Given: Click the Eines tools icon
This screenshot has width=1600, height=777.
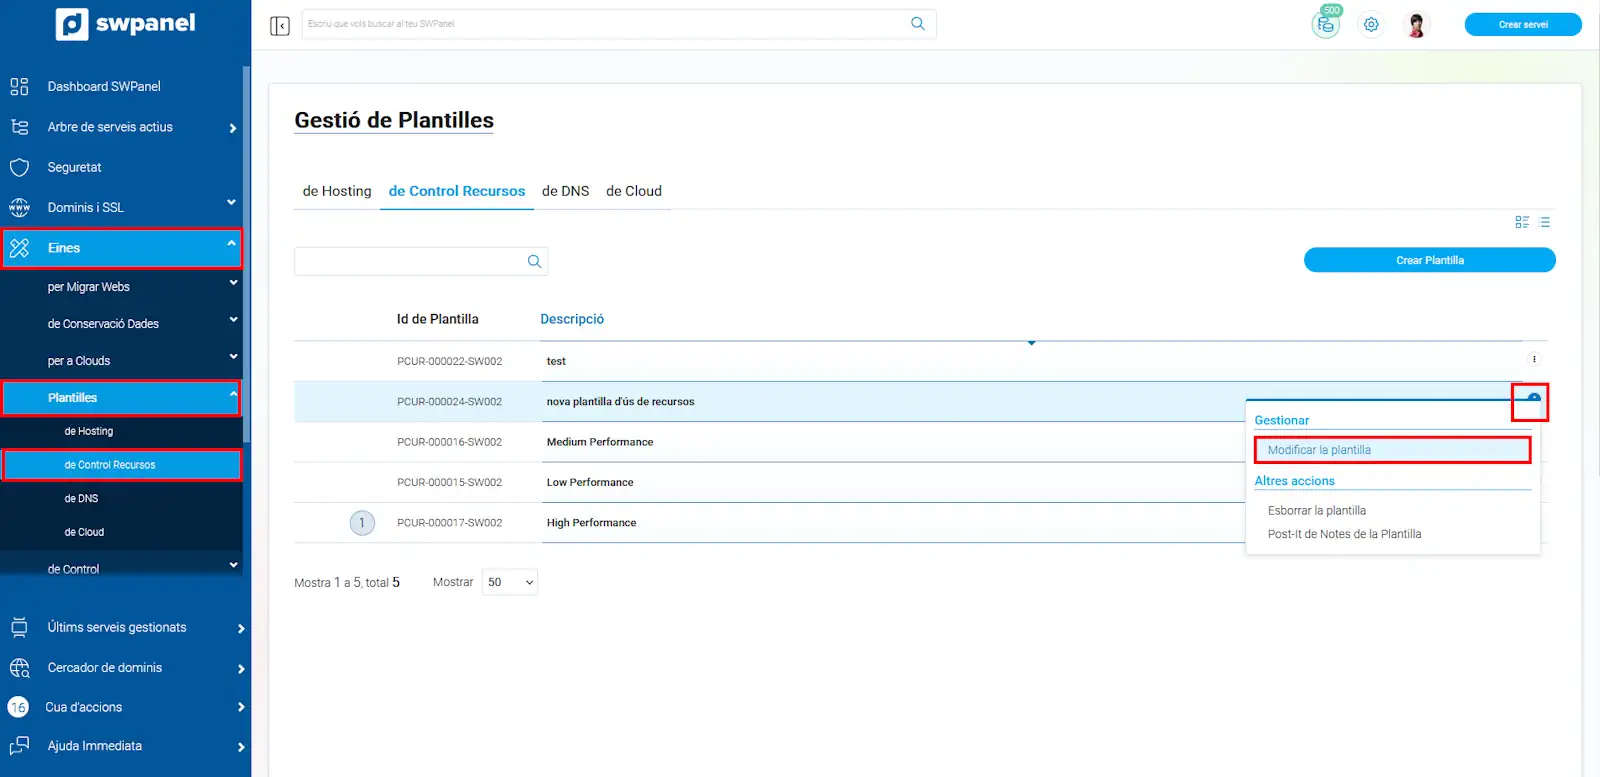Looking at the screenshot, I should click(19, 248).
